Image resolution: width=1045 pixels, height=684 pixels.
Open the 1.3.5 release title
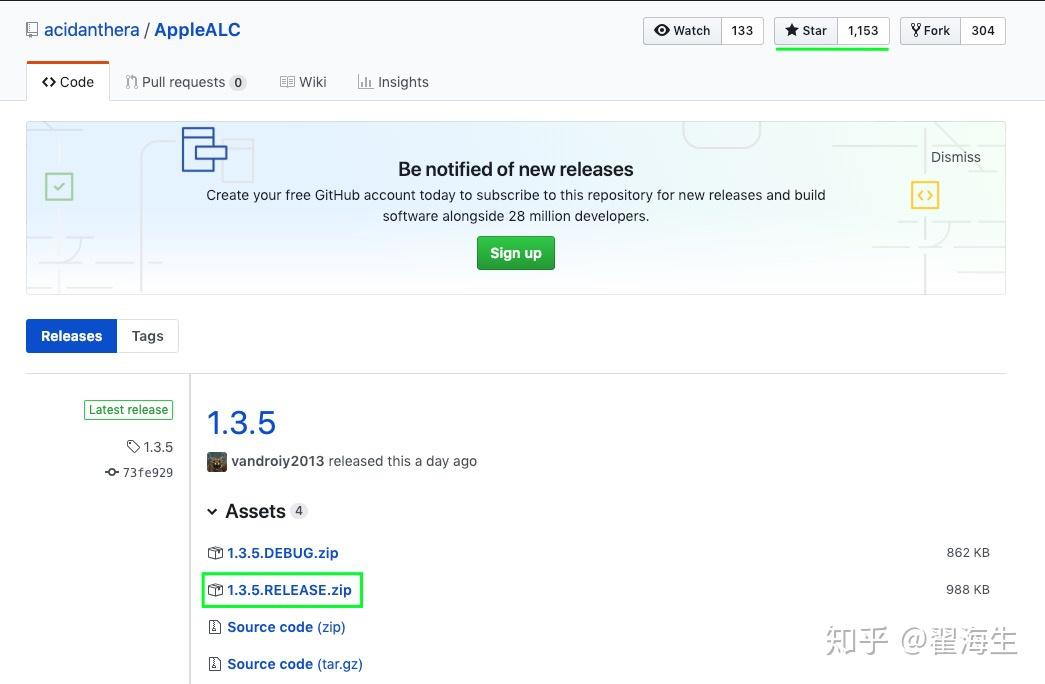click(241, 423)
